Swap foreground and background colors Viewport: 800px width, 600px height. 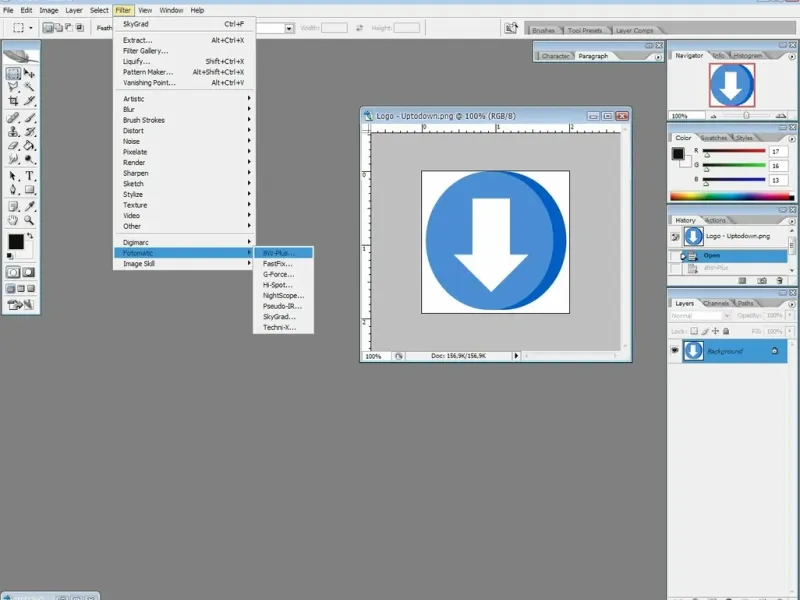coord(30,236)
